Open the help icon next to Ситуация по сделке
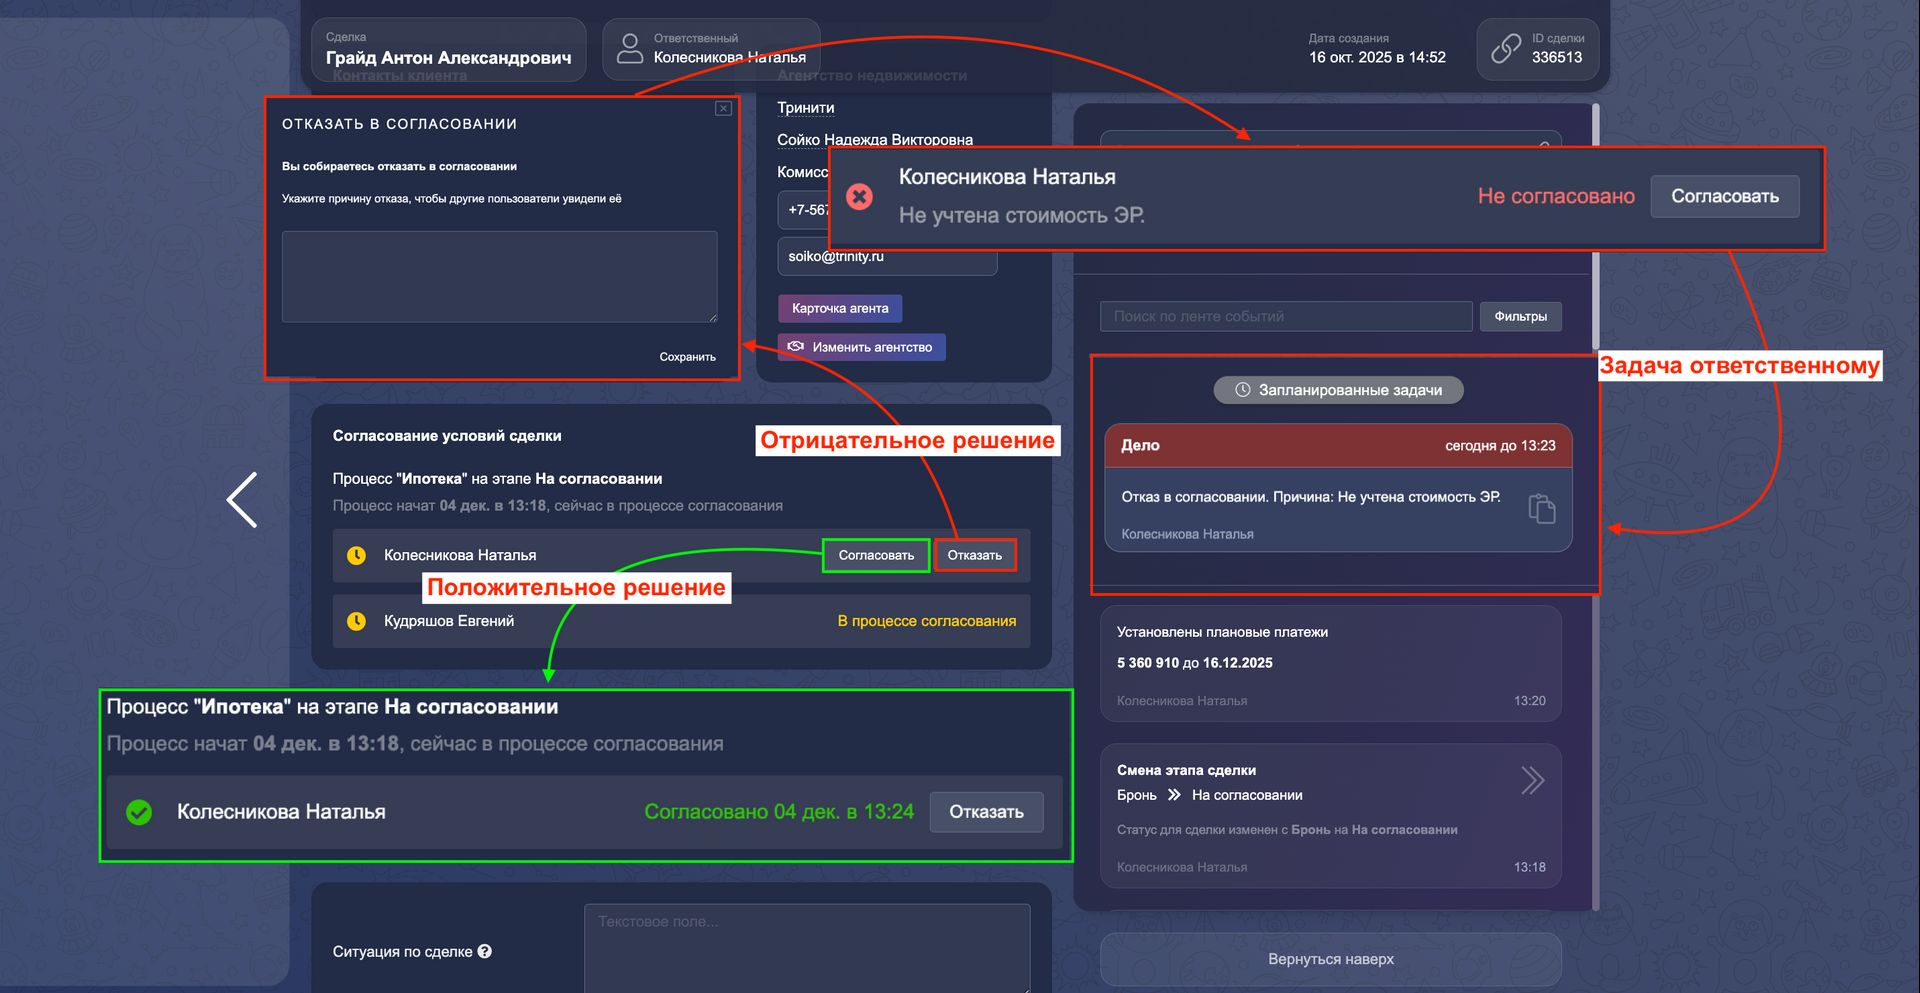The width and height of the screenshot is (1920, 993). (485, 951)
